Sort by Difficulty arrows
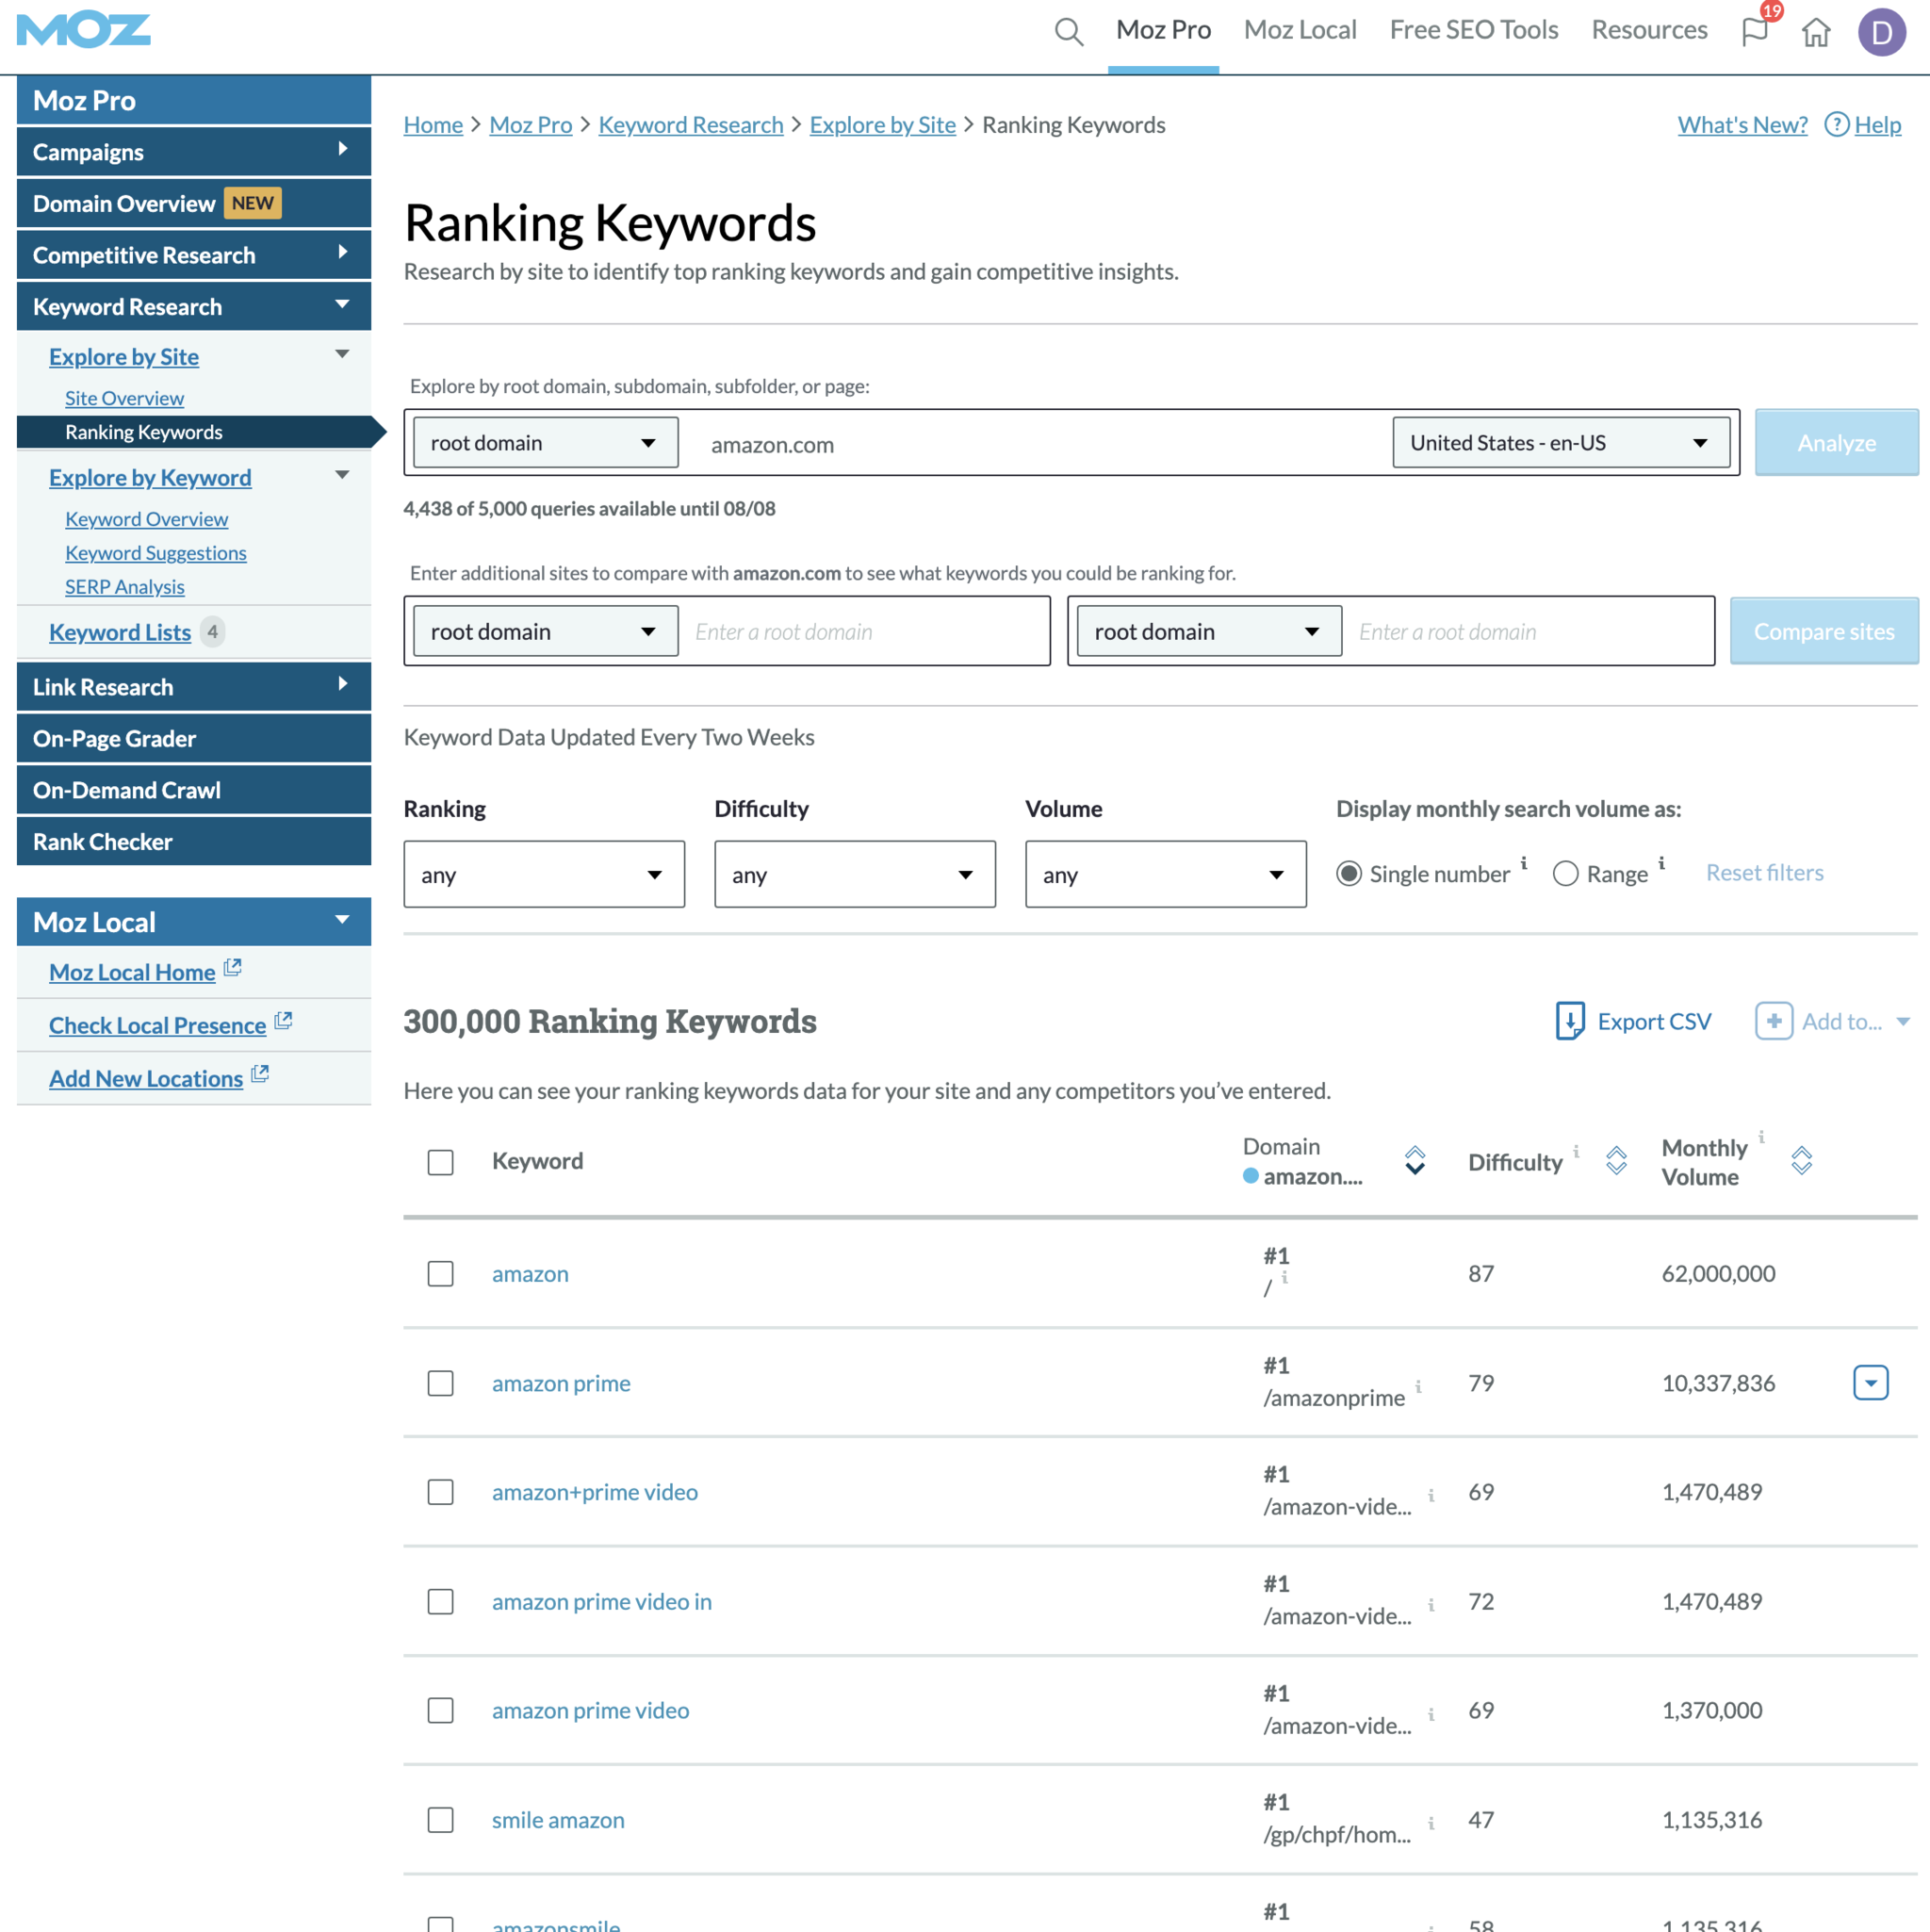The height and width of the screenshot is (1932, 1930). click(x=1617, y=1161)
